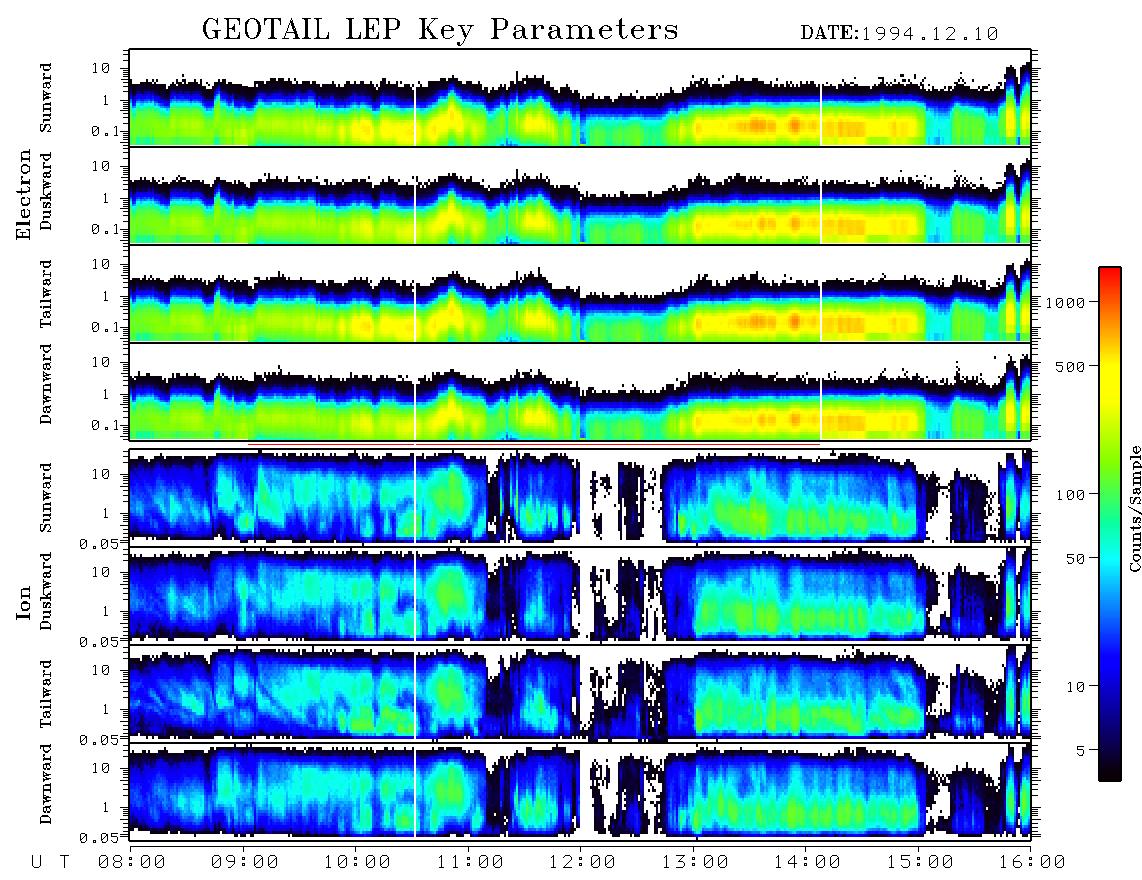Click the 12:00 time tick label
This screenshot has width=1142, height=880.
tap(583, 863)
